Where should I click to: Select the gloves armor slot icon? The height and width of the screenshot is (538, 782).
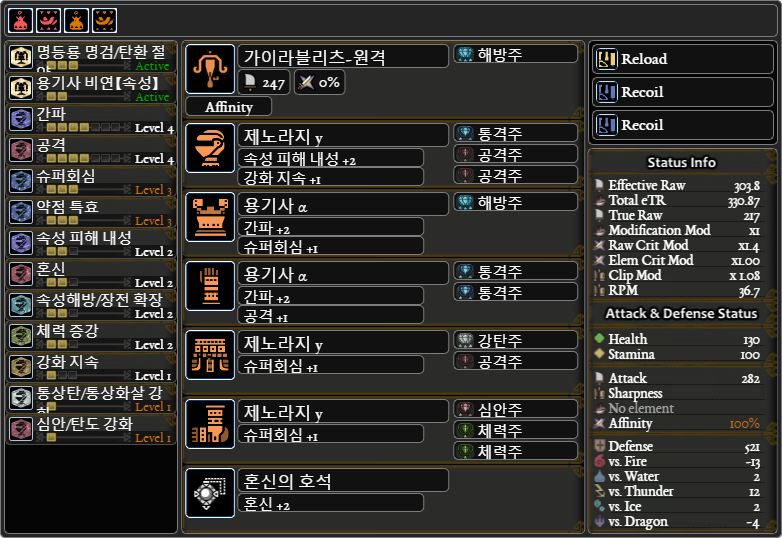(x=210, y=286)
